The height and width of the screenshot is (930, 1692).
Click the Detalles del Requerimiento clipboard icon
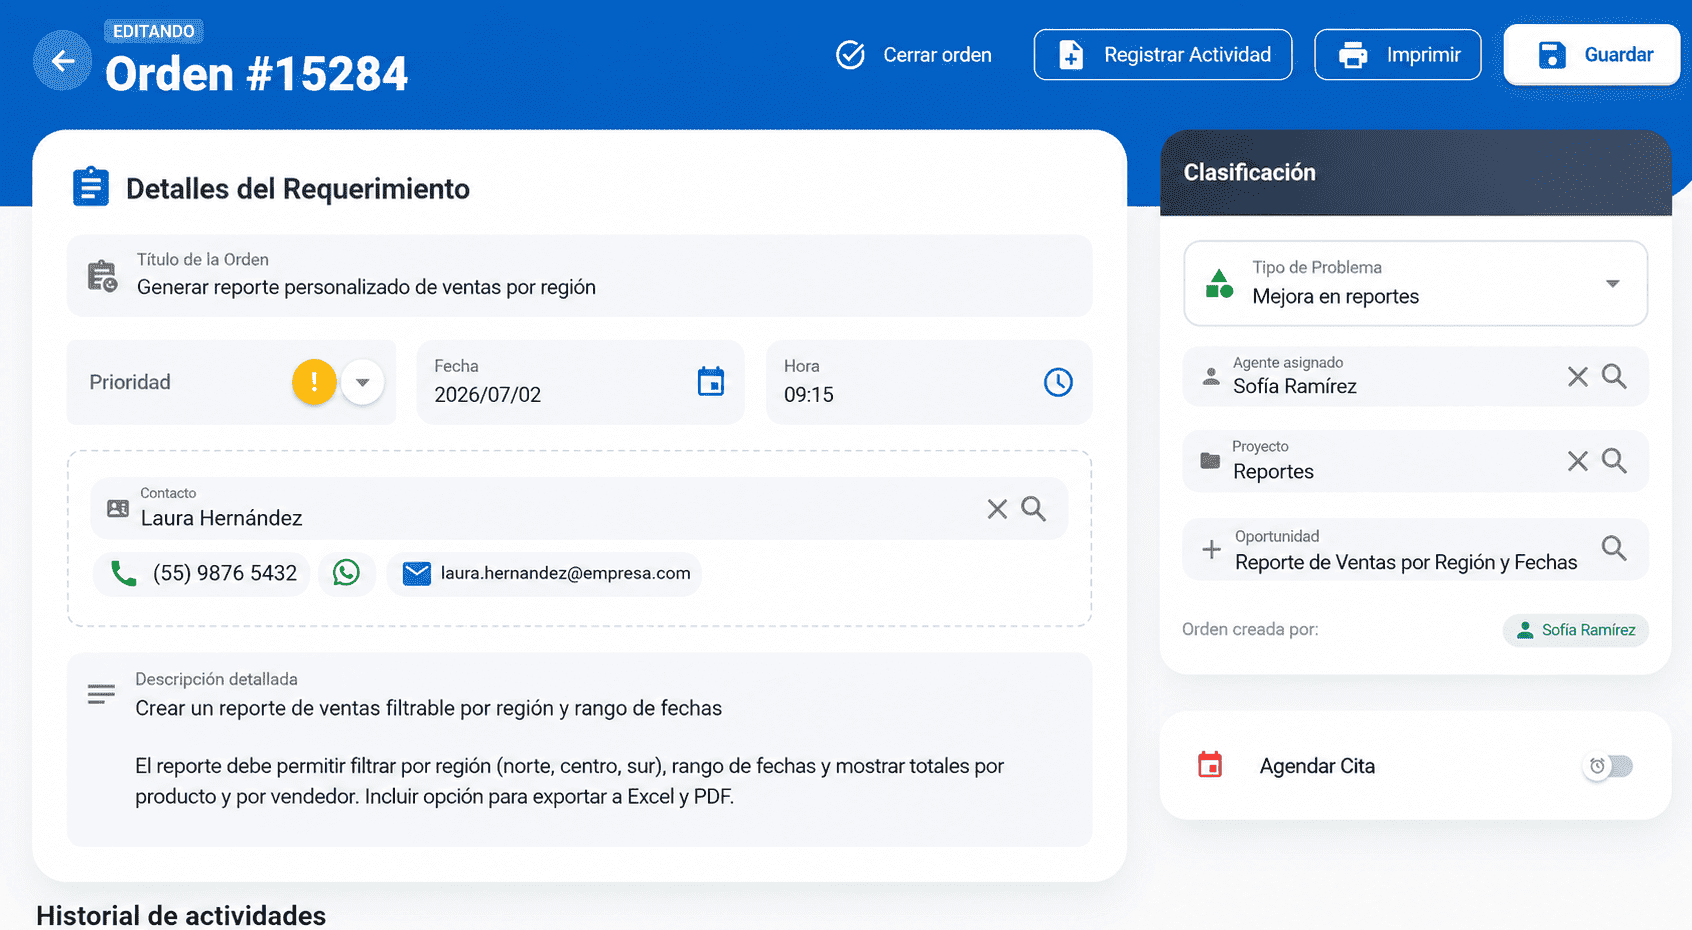click(91, 187)
